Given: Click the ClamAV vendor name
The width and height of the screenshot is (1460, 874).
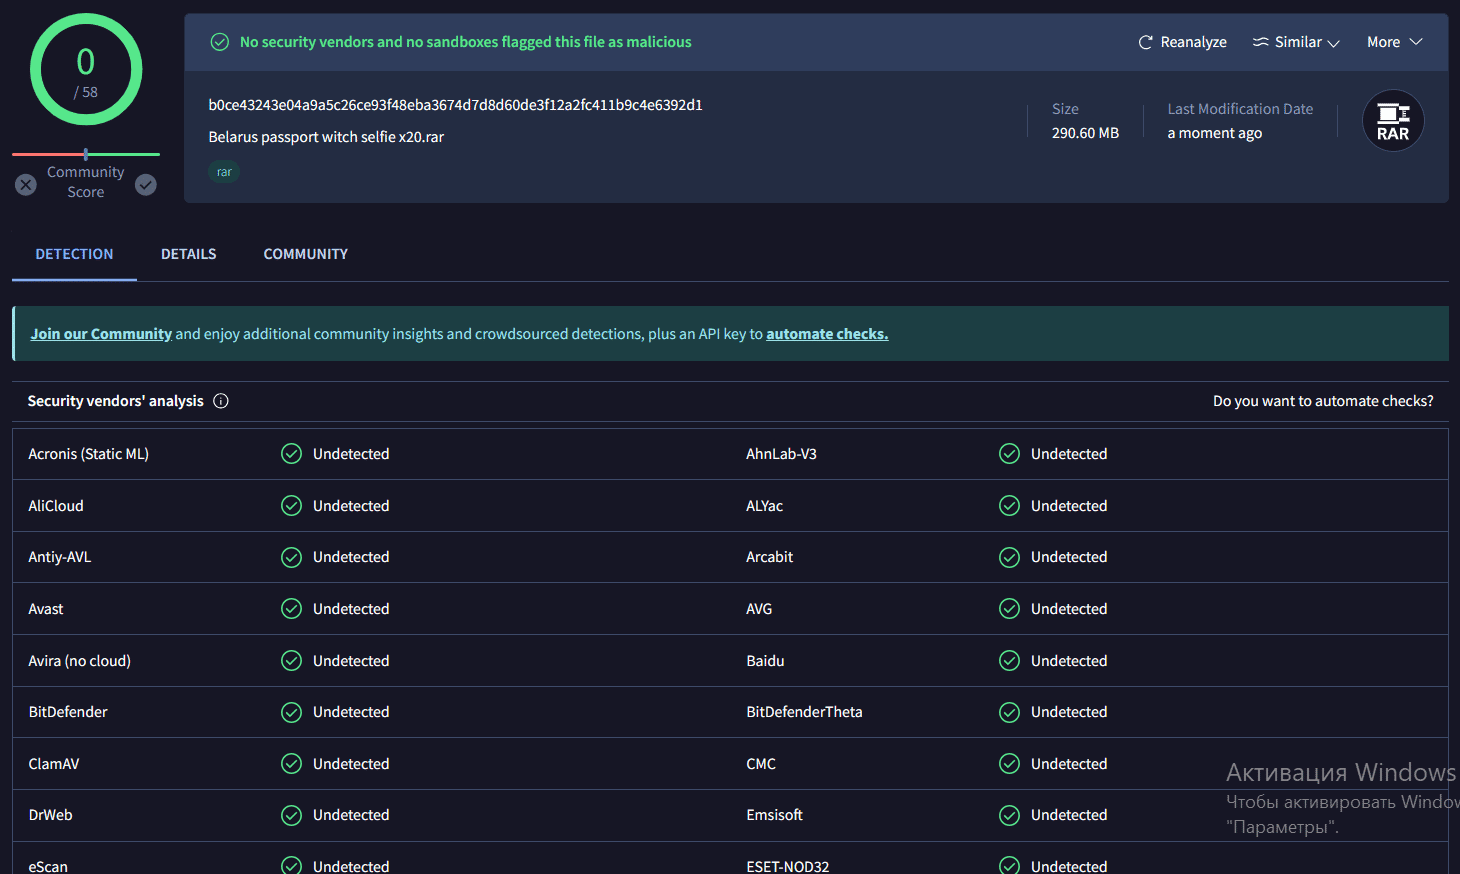Looking at the screenshot, I should (54, 764).
